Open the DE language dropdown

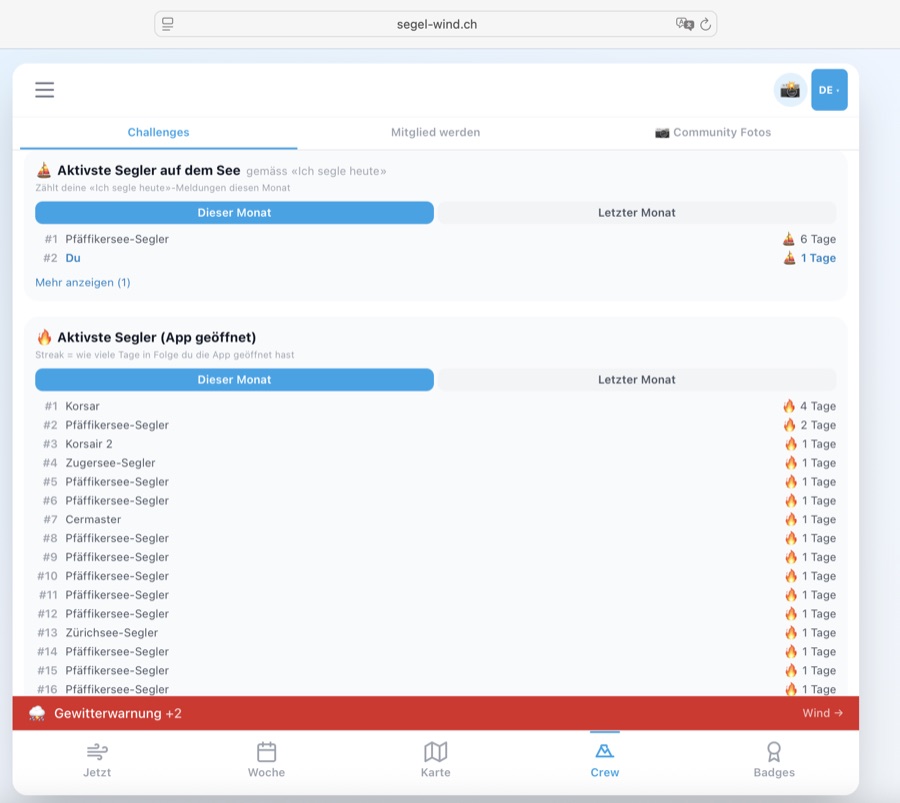[829, 90]
